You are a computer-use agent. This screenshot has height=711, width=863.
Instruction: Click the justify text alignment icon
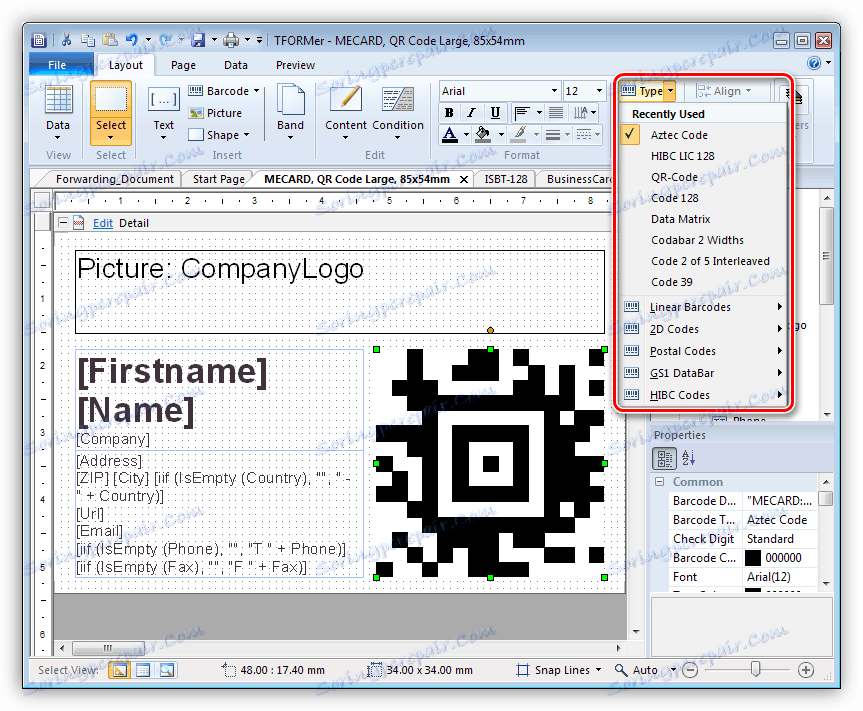556,113
